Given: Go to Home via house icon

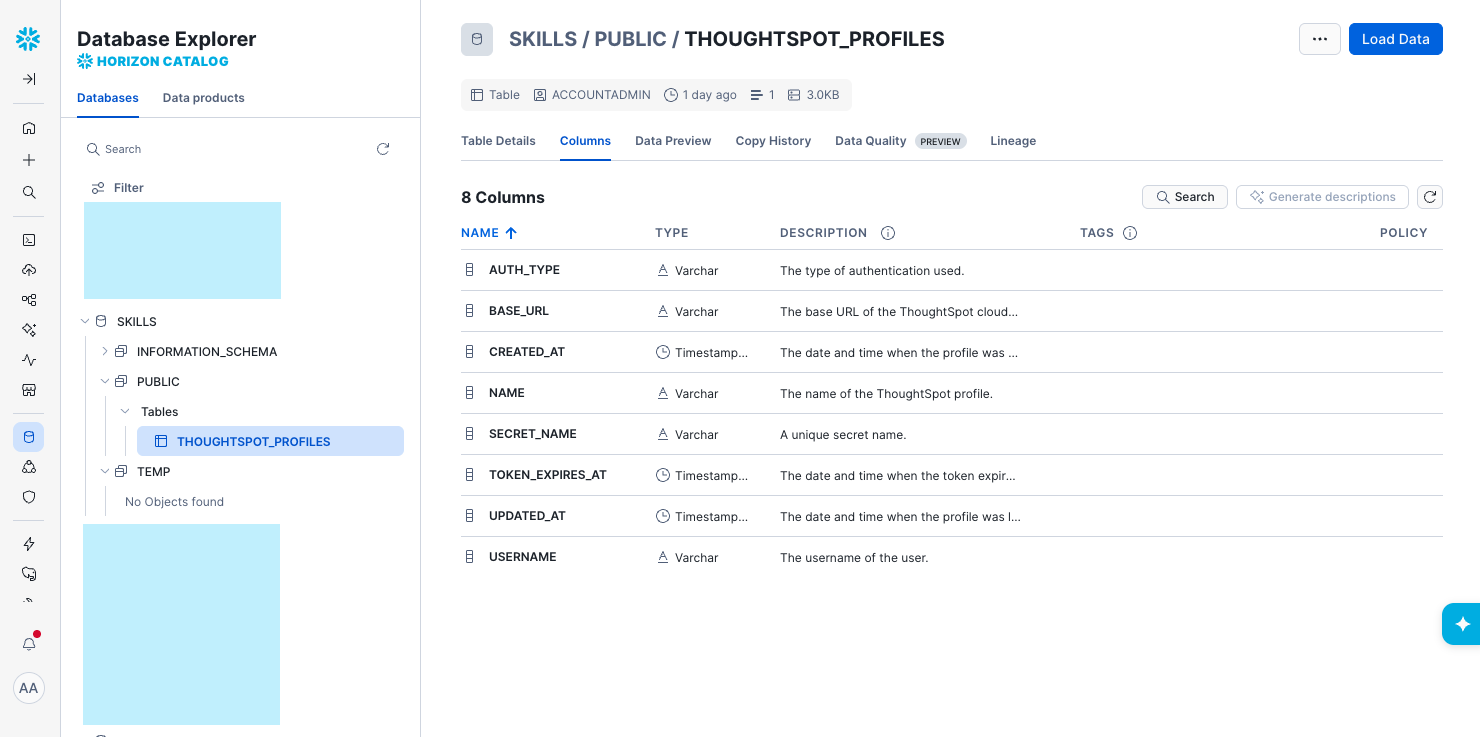Looking at the screenshot, I should pyautogui.click(x=29, y=128).
